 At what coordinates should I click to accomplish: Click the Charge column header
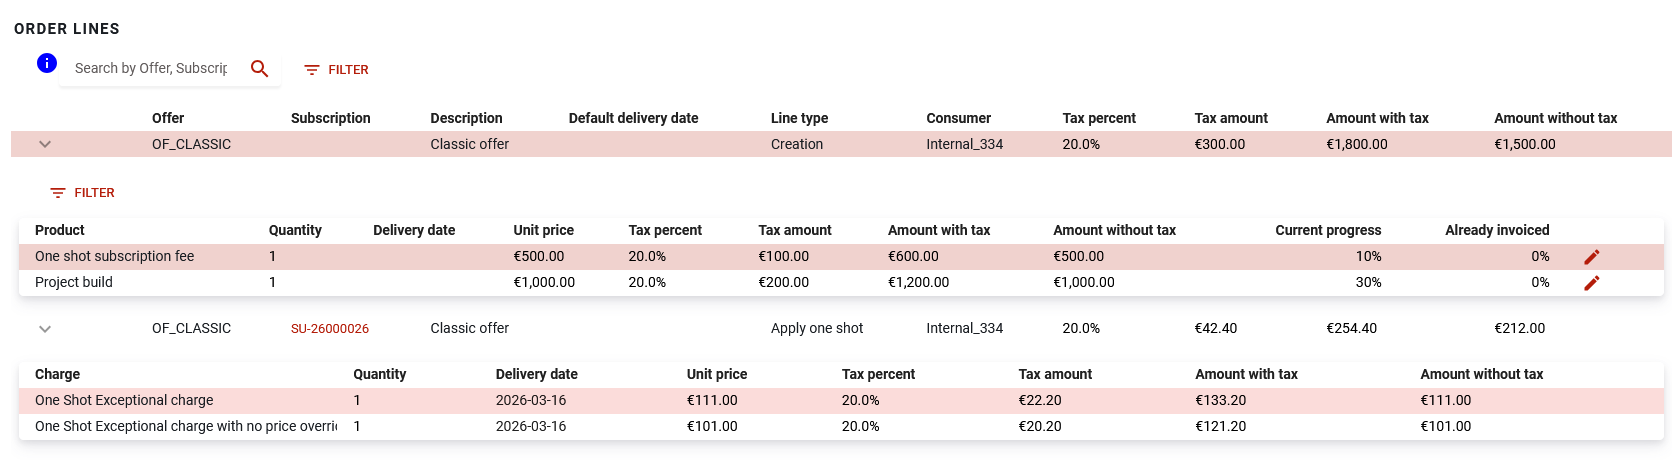click(57, 374)
